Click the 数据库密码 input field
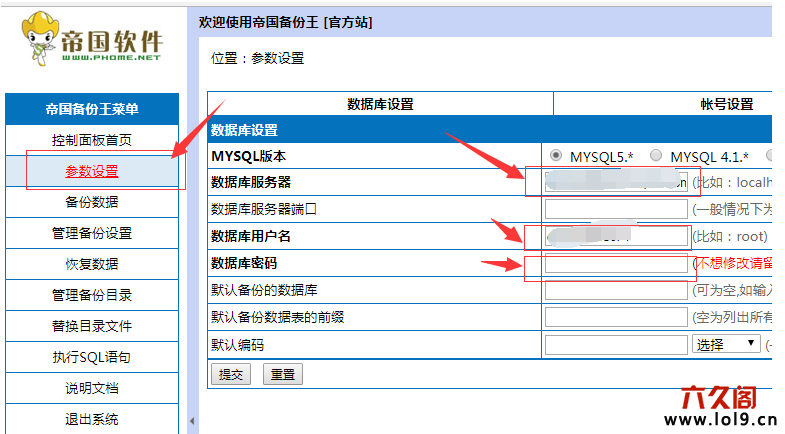Viewport: 785px width, 434px height. tap(616, 263)
